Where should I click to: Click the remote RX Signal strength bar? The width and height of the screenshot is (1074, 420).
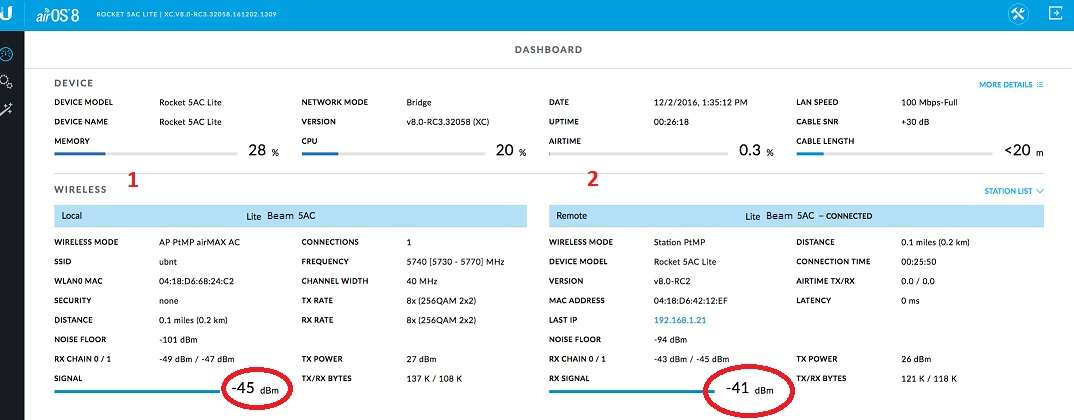(x=631, y=392)
